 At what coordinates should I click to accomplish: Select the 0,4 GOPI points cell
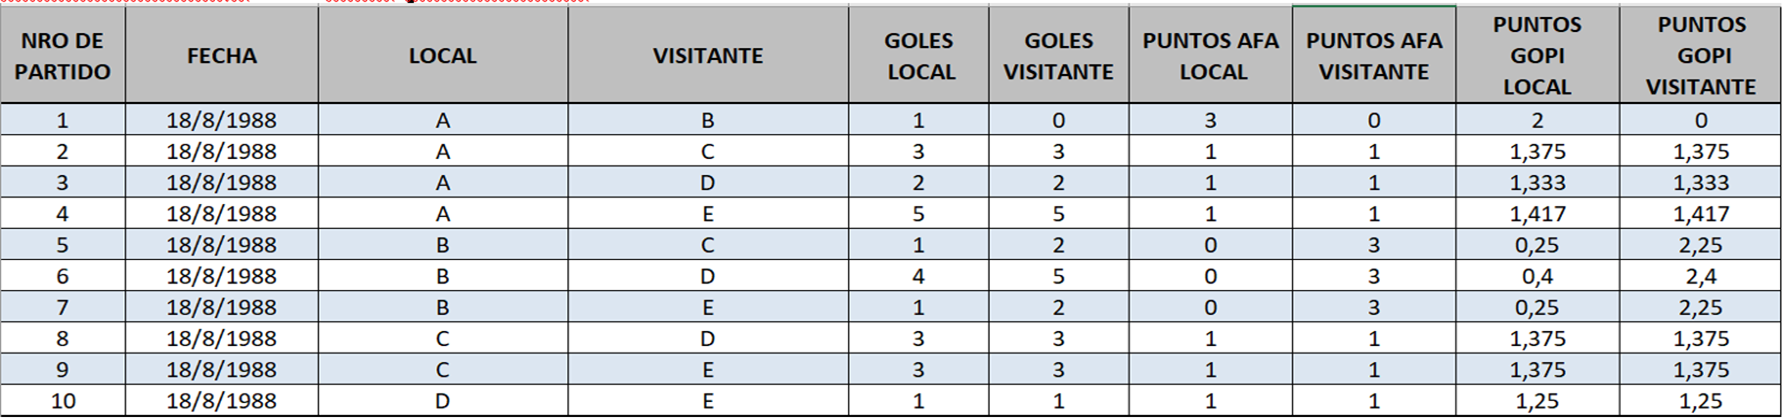point(1538,276)
